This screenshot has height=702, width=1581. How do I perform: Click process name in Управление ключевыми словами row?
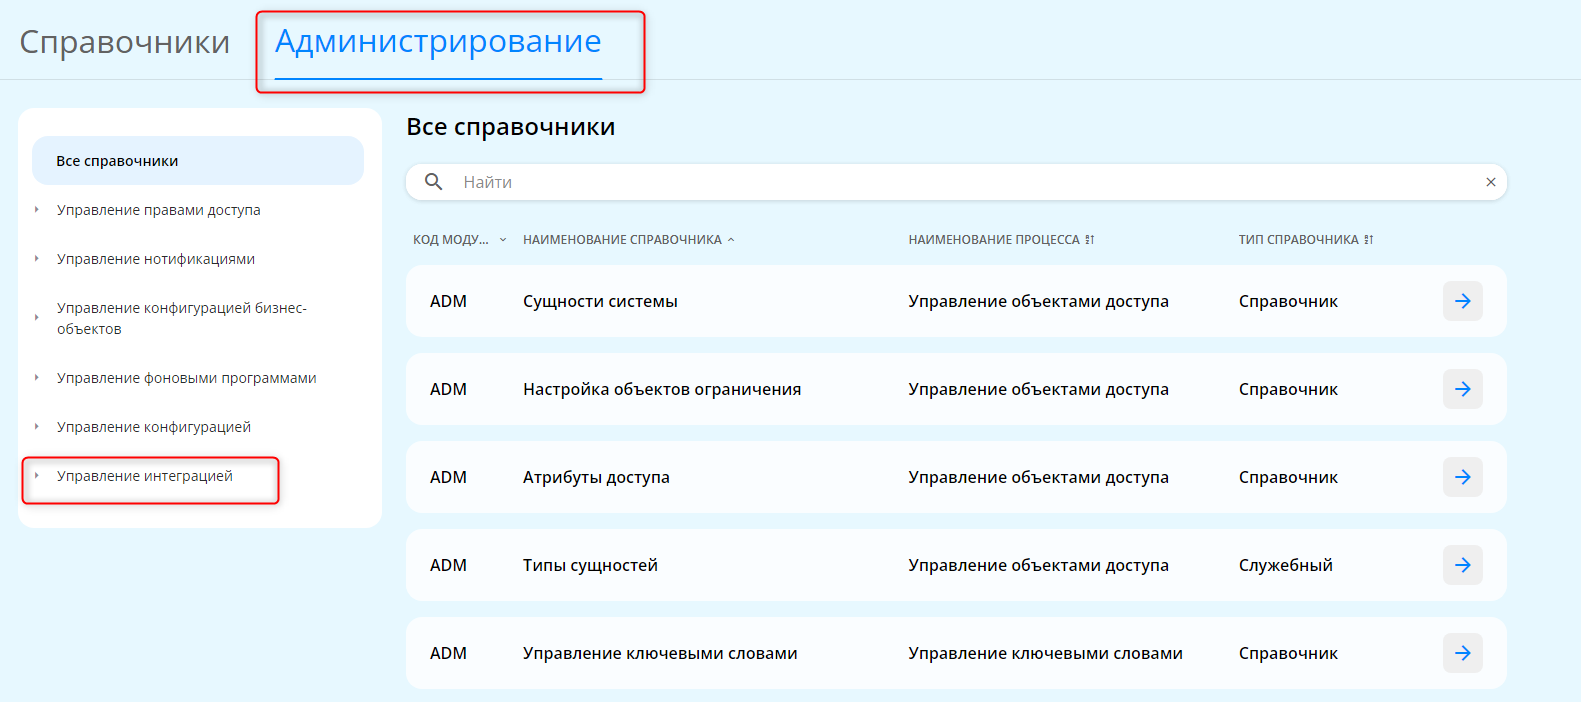(x=1045, y=653)
